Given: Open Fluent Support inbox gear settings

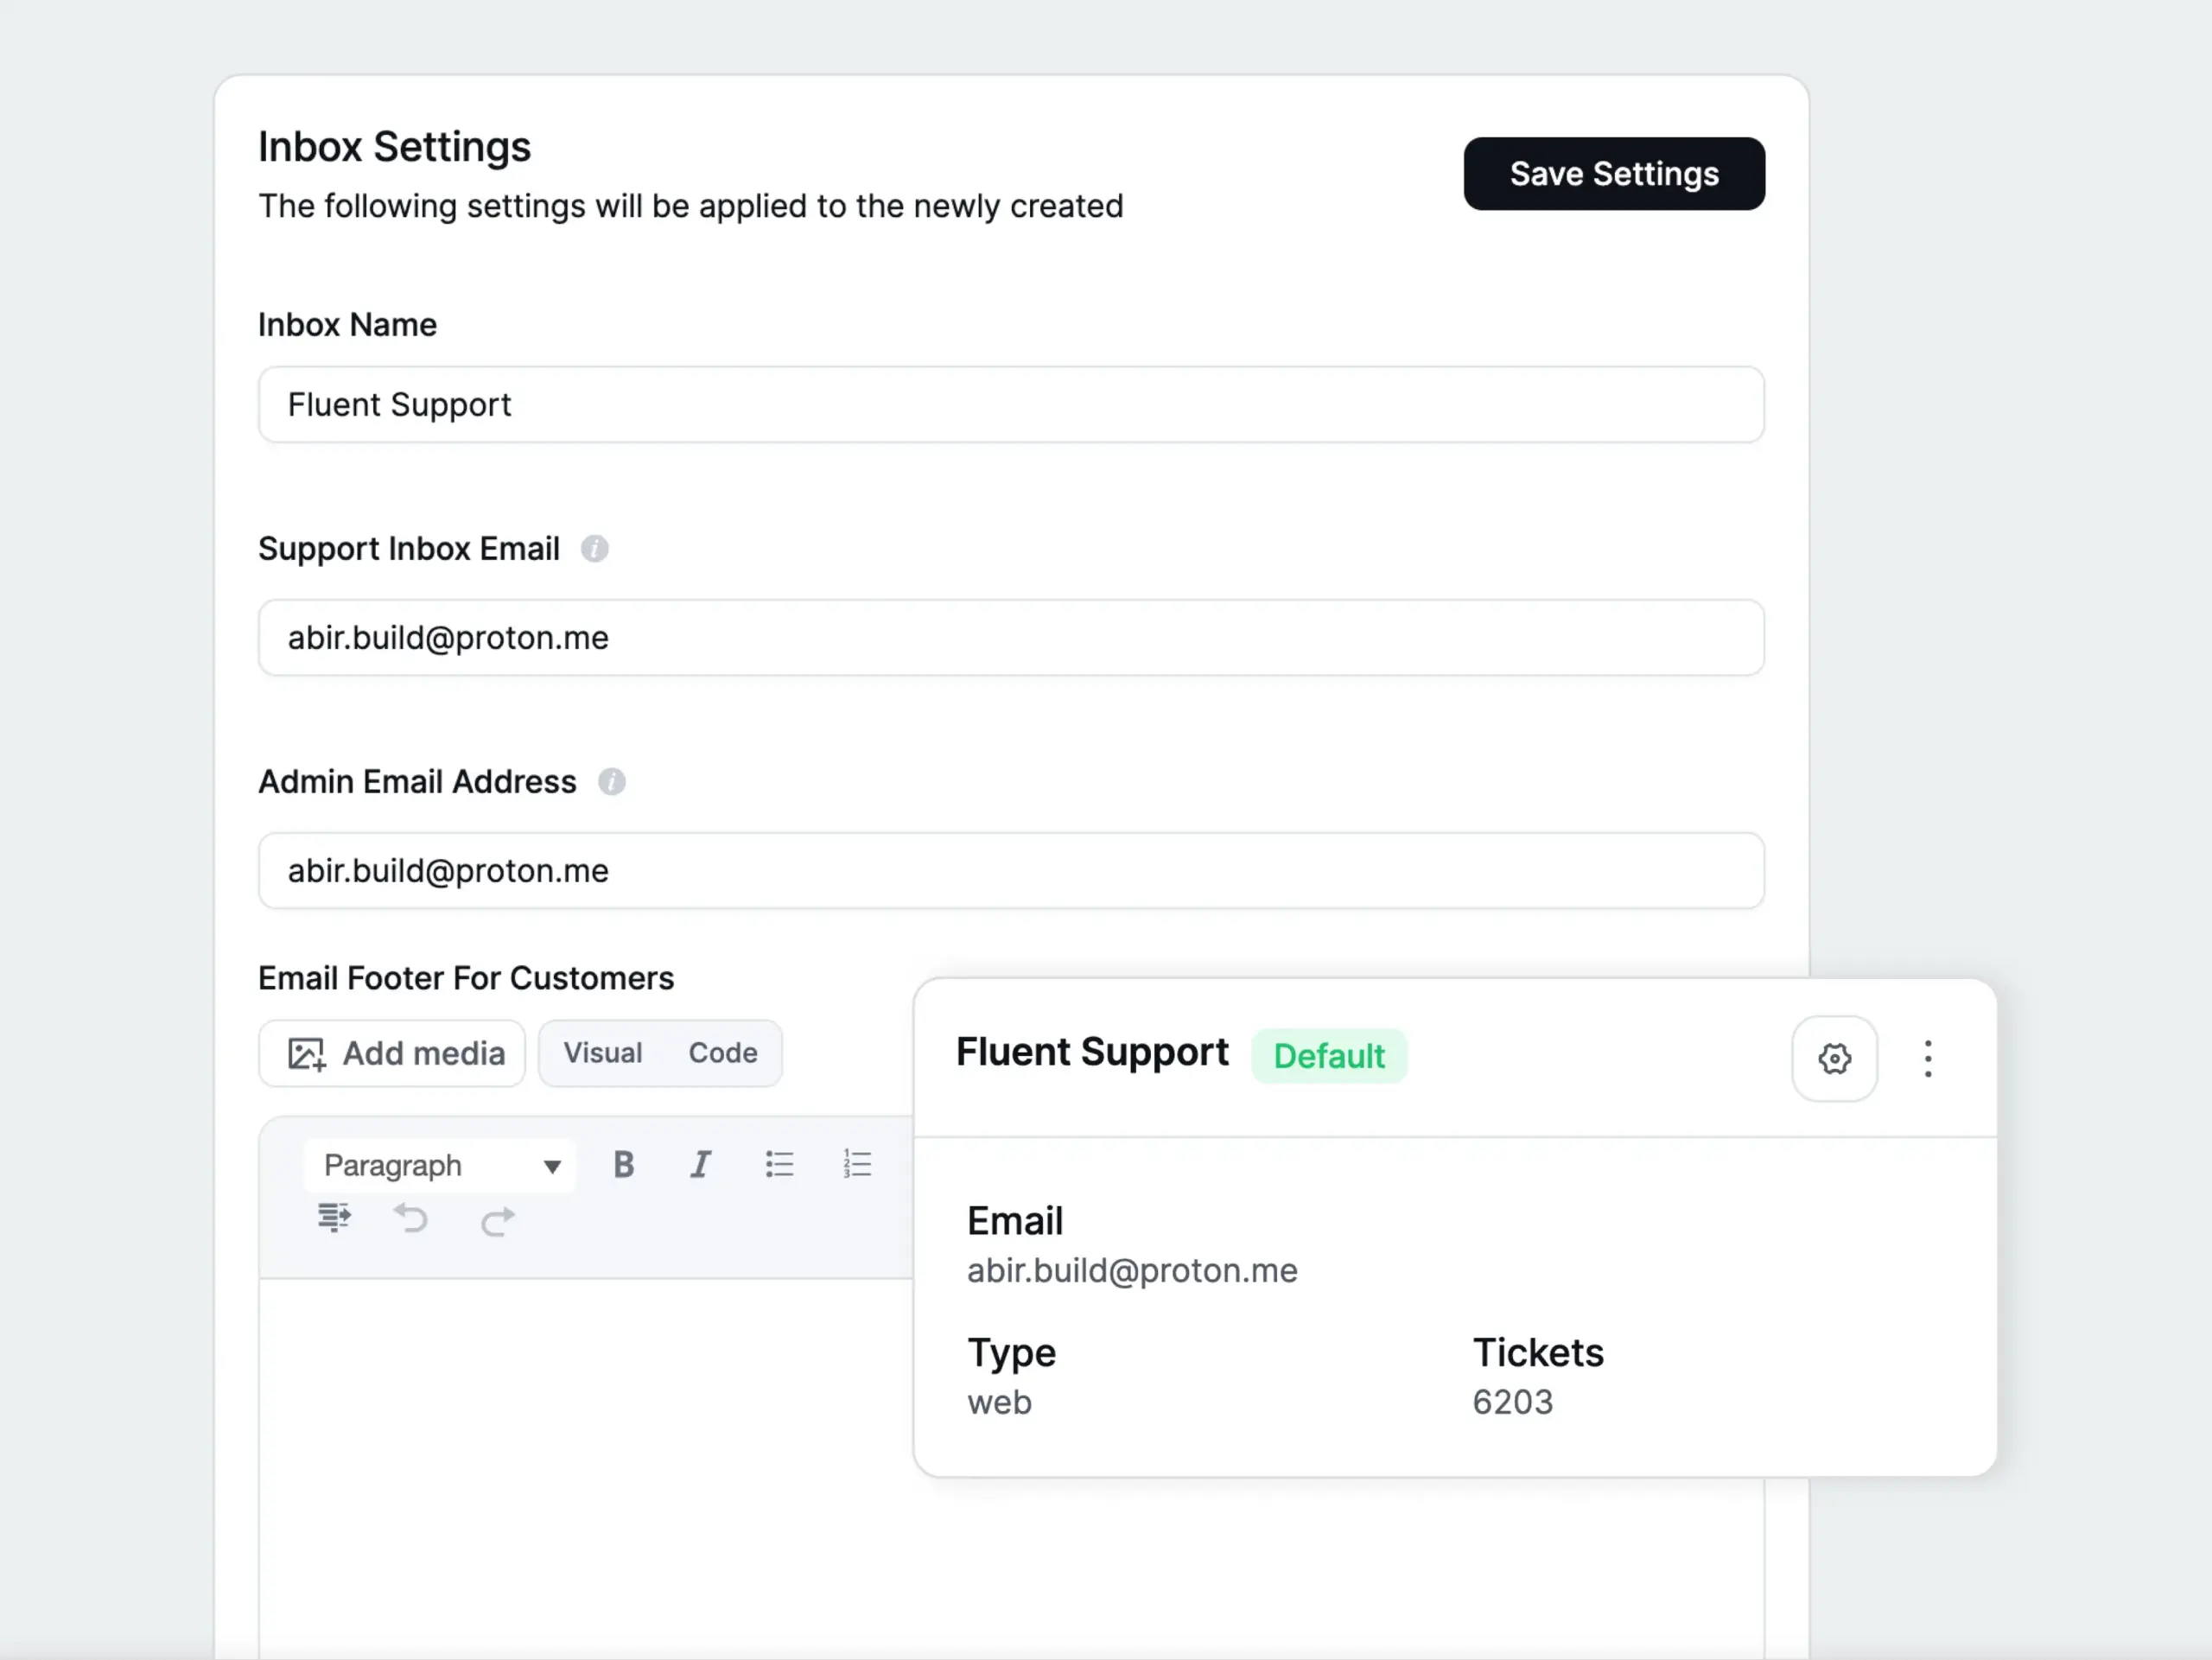Looking at the screenshot, I should point(1834,1059).
